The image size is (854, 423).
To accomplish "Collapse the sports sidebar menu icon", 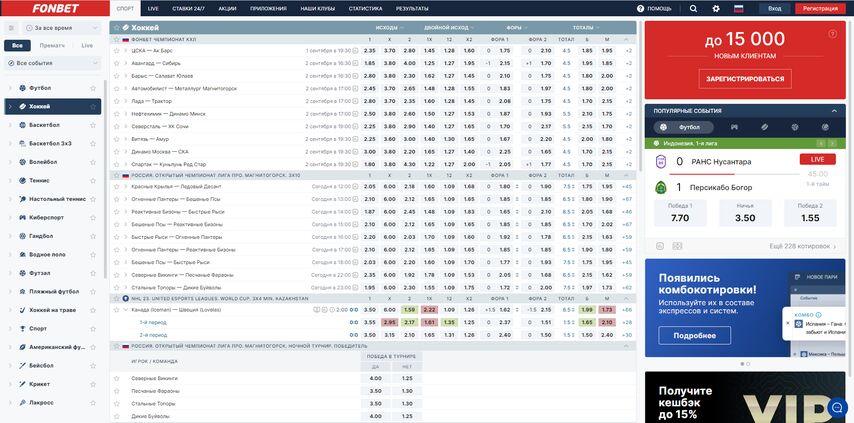I will coord(11,28).
